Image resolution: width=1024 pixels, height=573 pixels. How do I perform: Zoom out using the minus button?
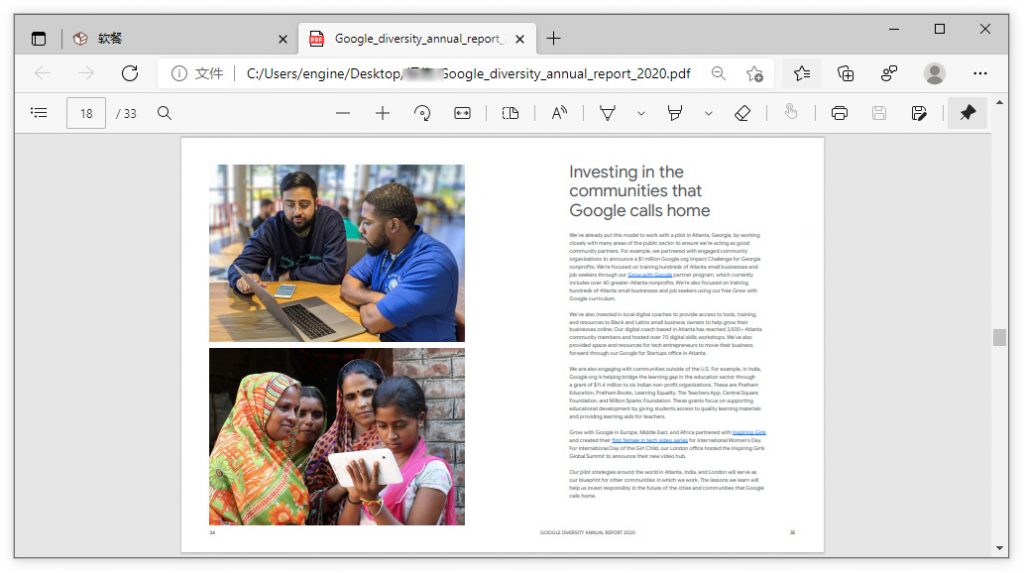pos(343,113)
